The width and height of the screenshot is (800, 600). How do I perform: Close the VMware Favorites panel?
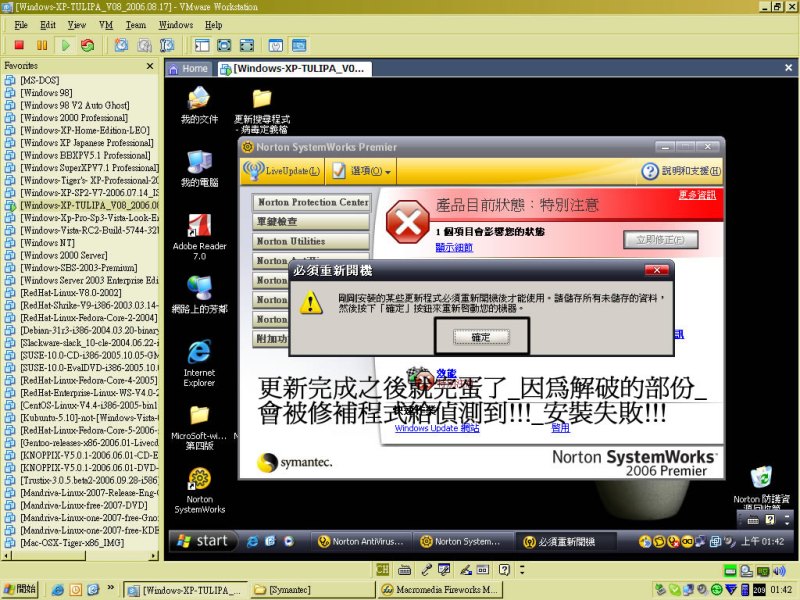(149, 66)
